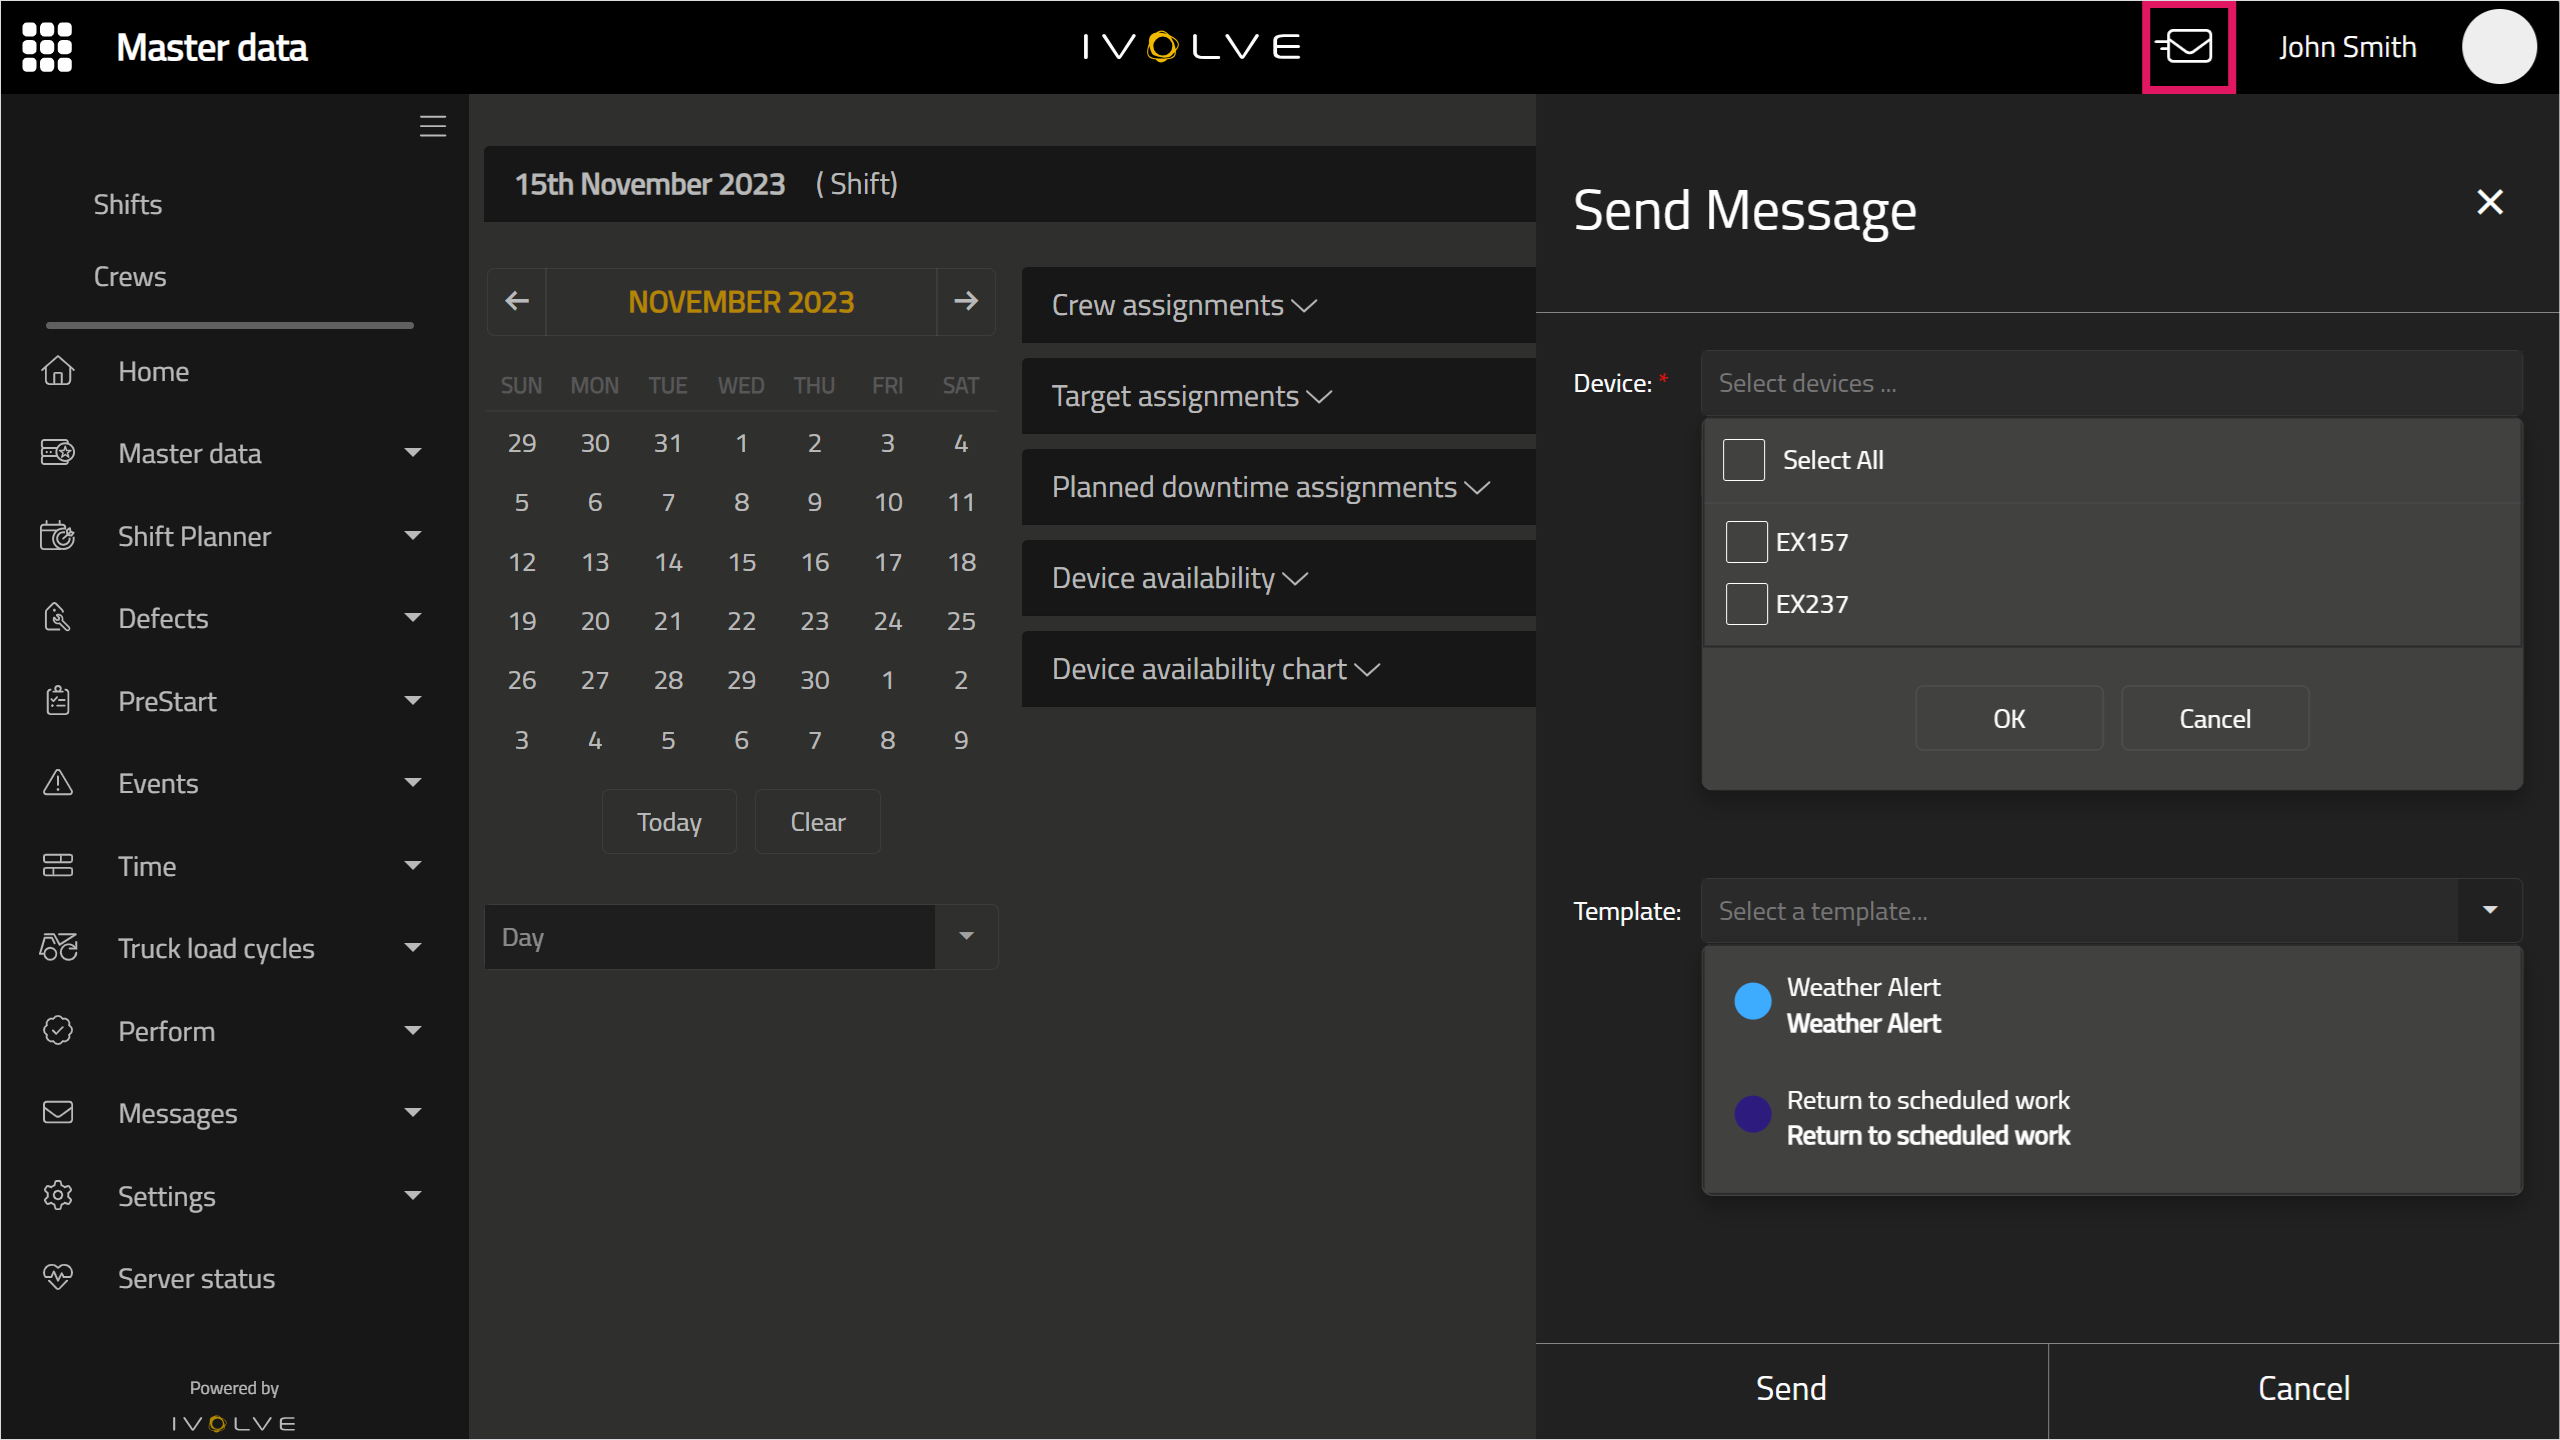
Task: Go to Home menu item
Action: pyautogui.click(x=154, y=371)
